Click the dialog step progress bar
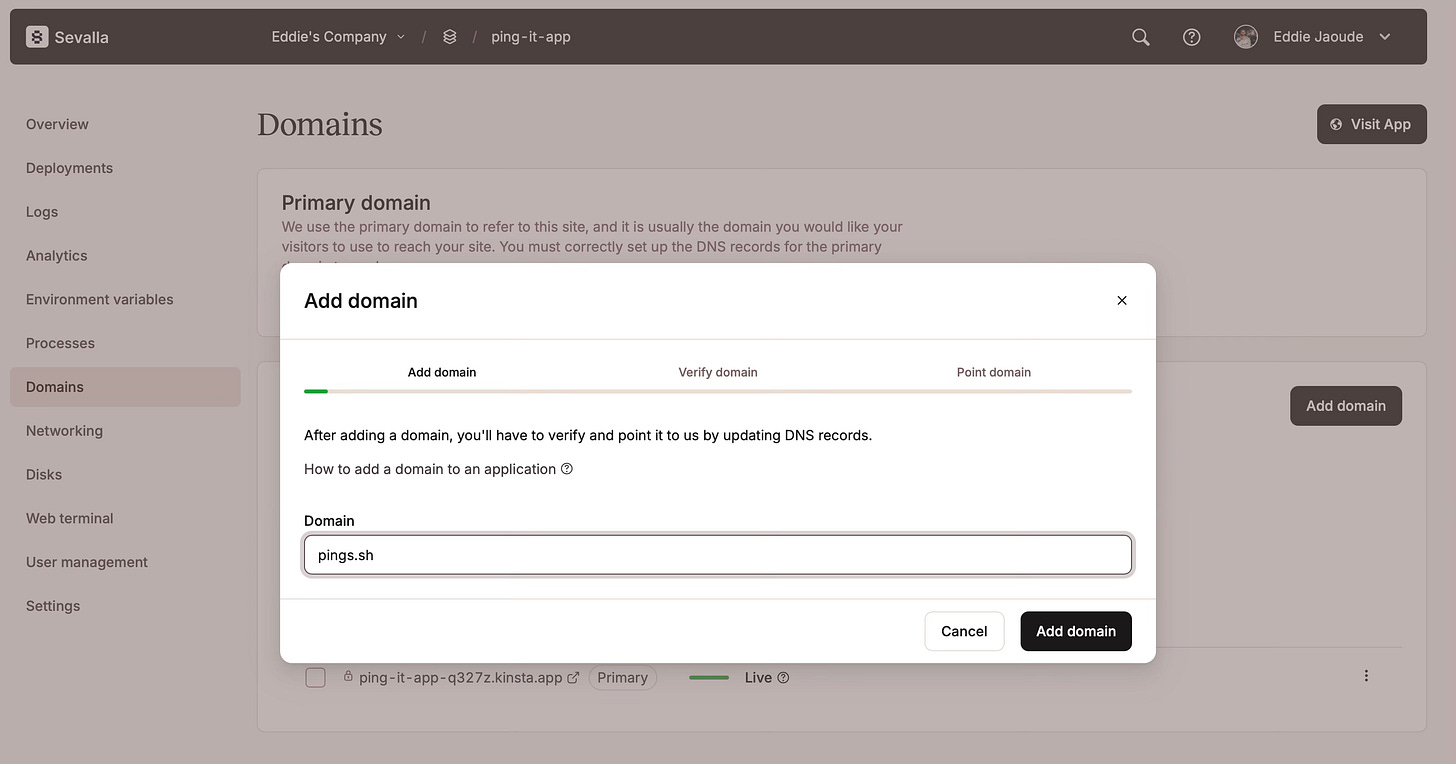This screenshot has height=764, width=1456. point(718,391)
